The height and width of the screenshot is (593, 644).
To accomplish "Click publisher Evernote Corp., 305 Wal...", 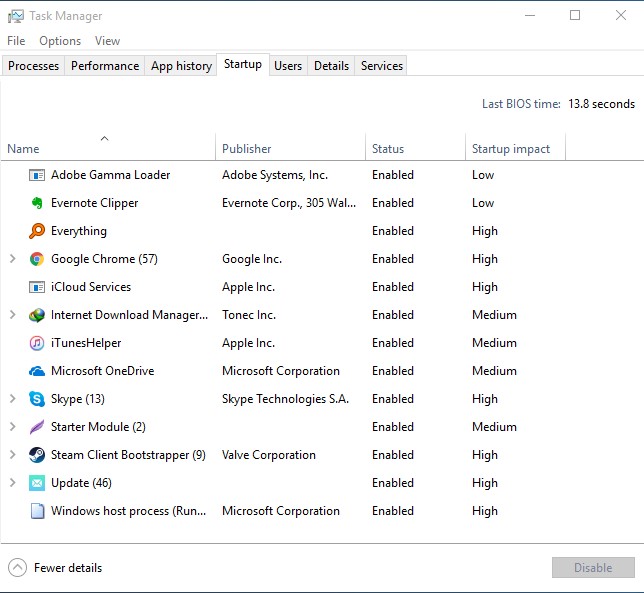I will pyautogui.click(x=289, y=203).
